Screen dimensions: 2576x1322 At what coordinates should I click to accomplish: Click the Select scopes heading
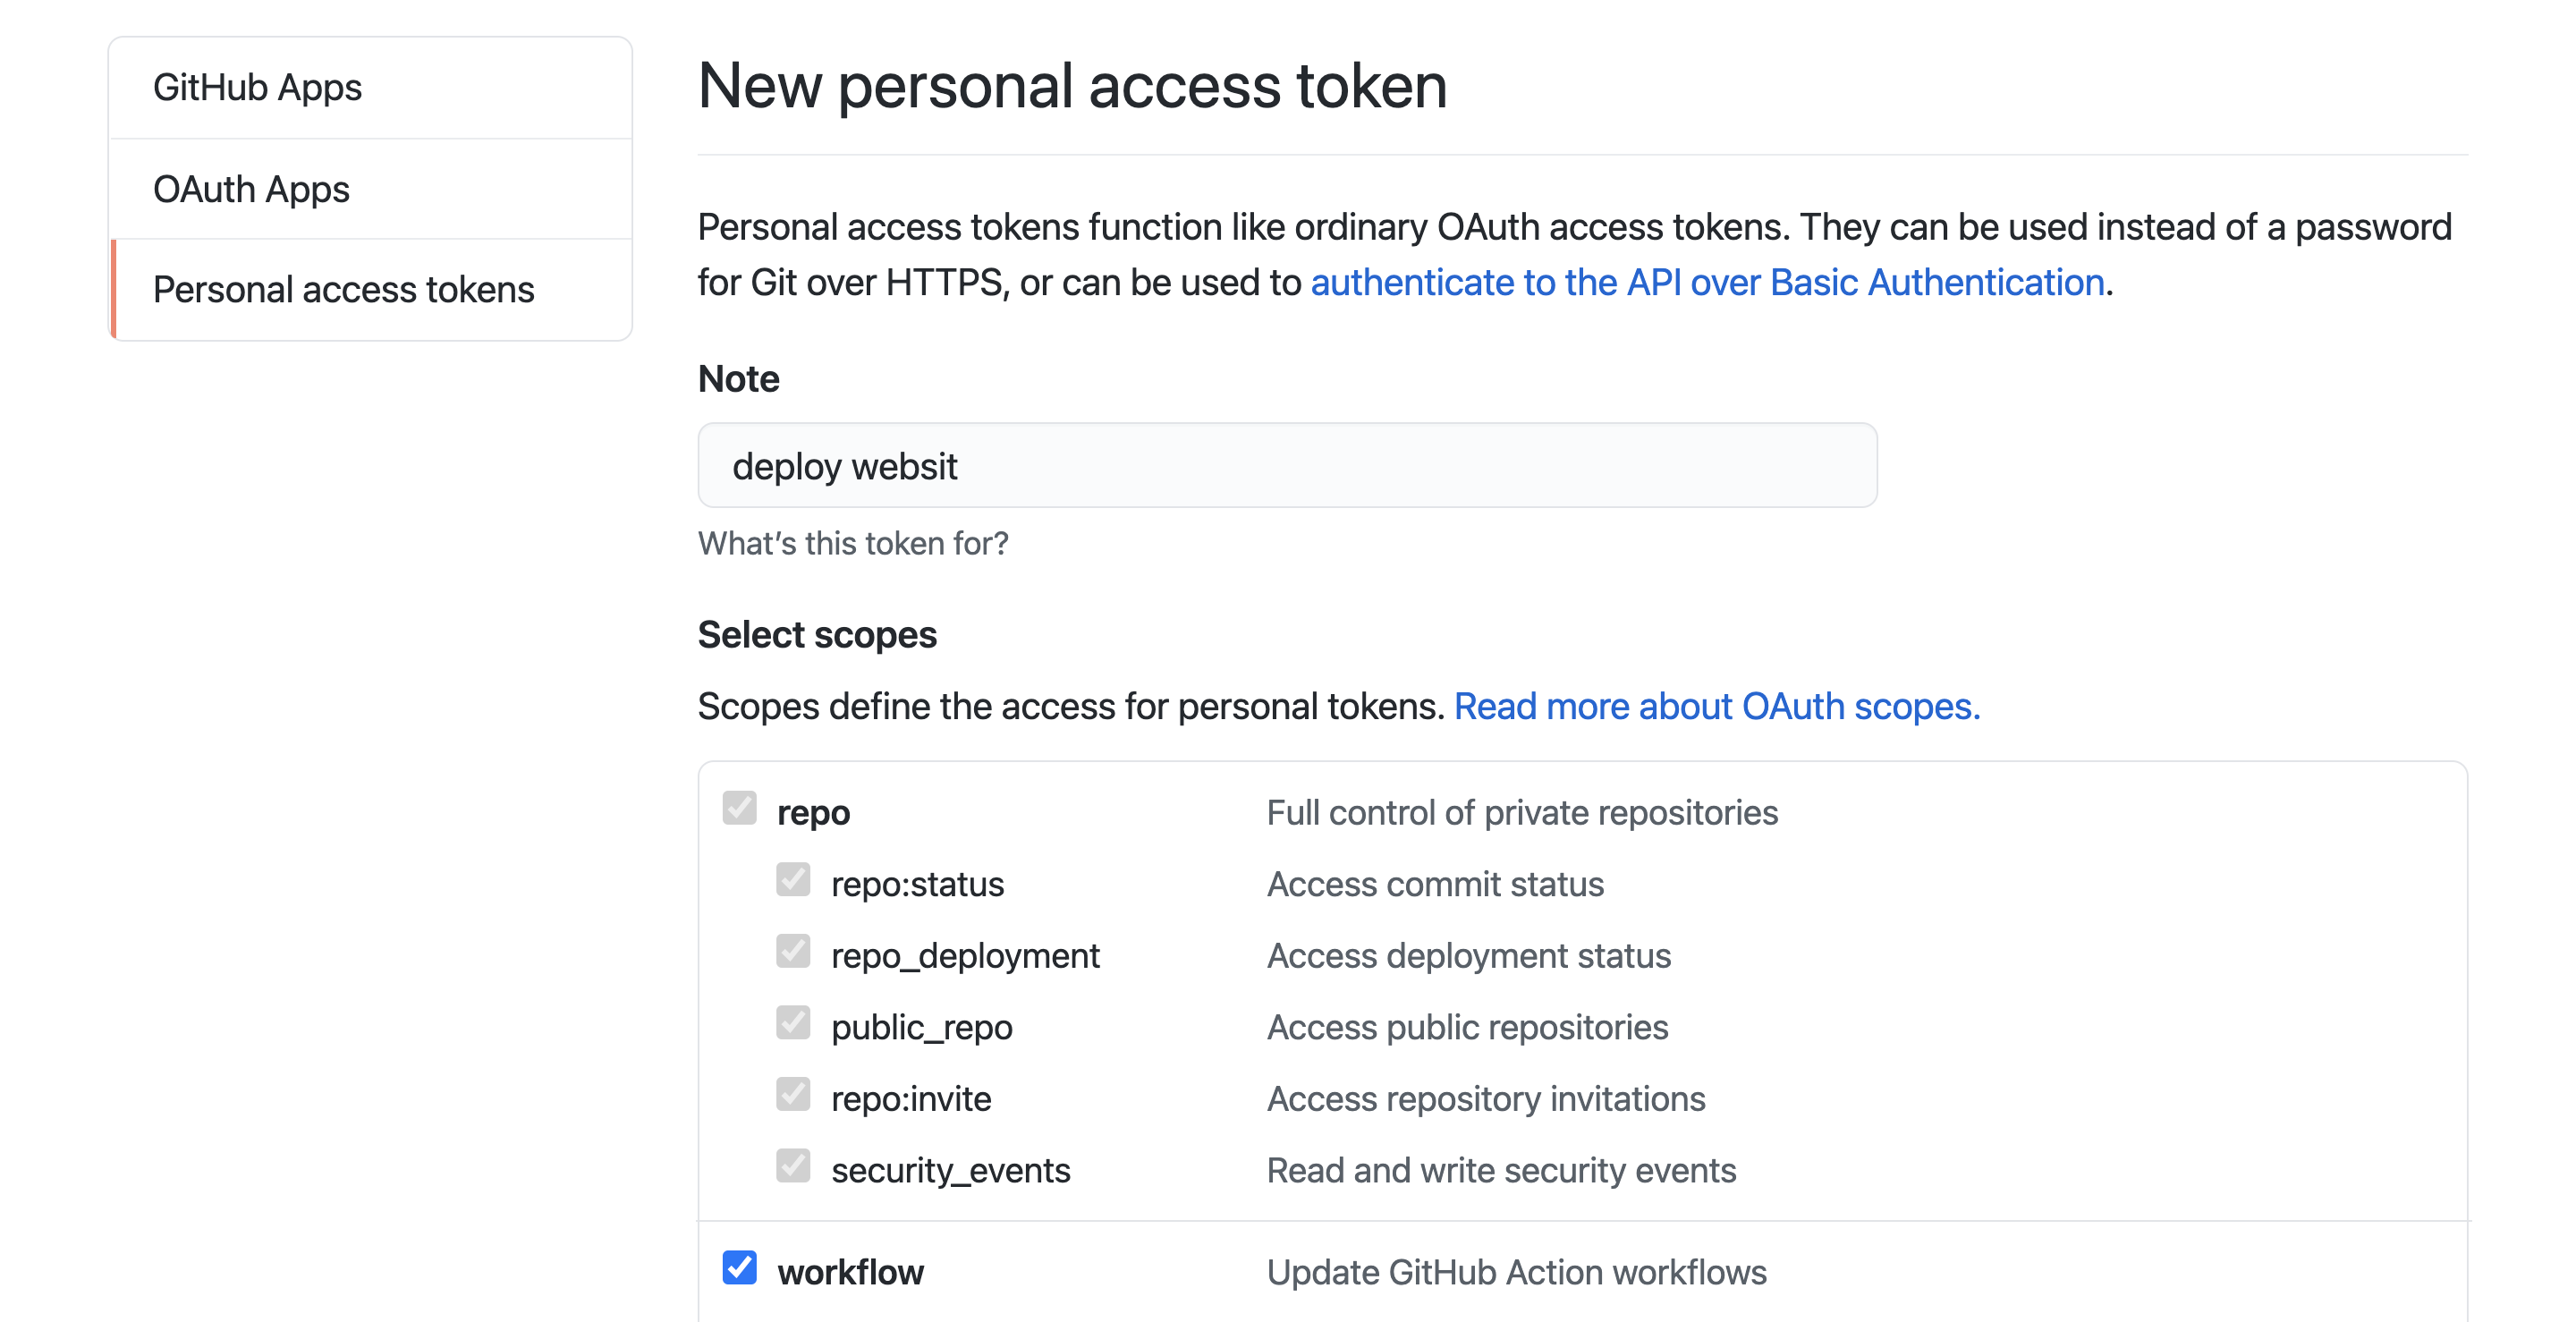pos(817,634)
